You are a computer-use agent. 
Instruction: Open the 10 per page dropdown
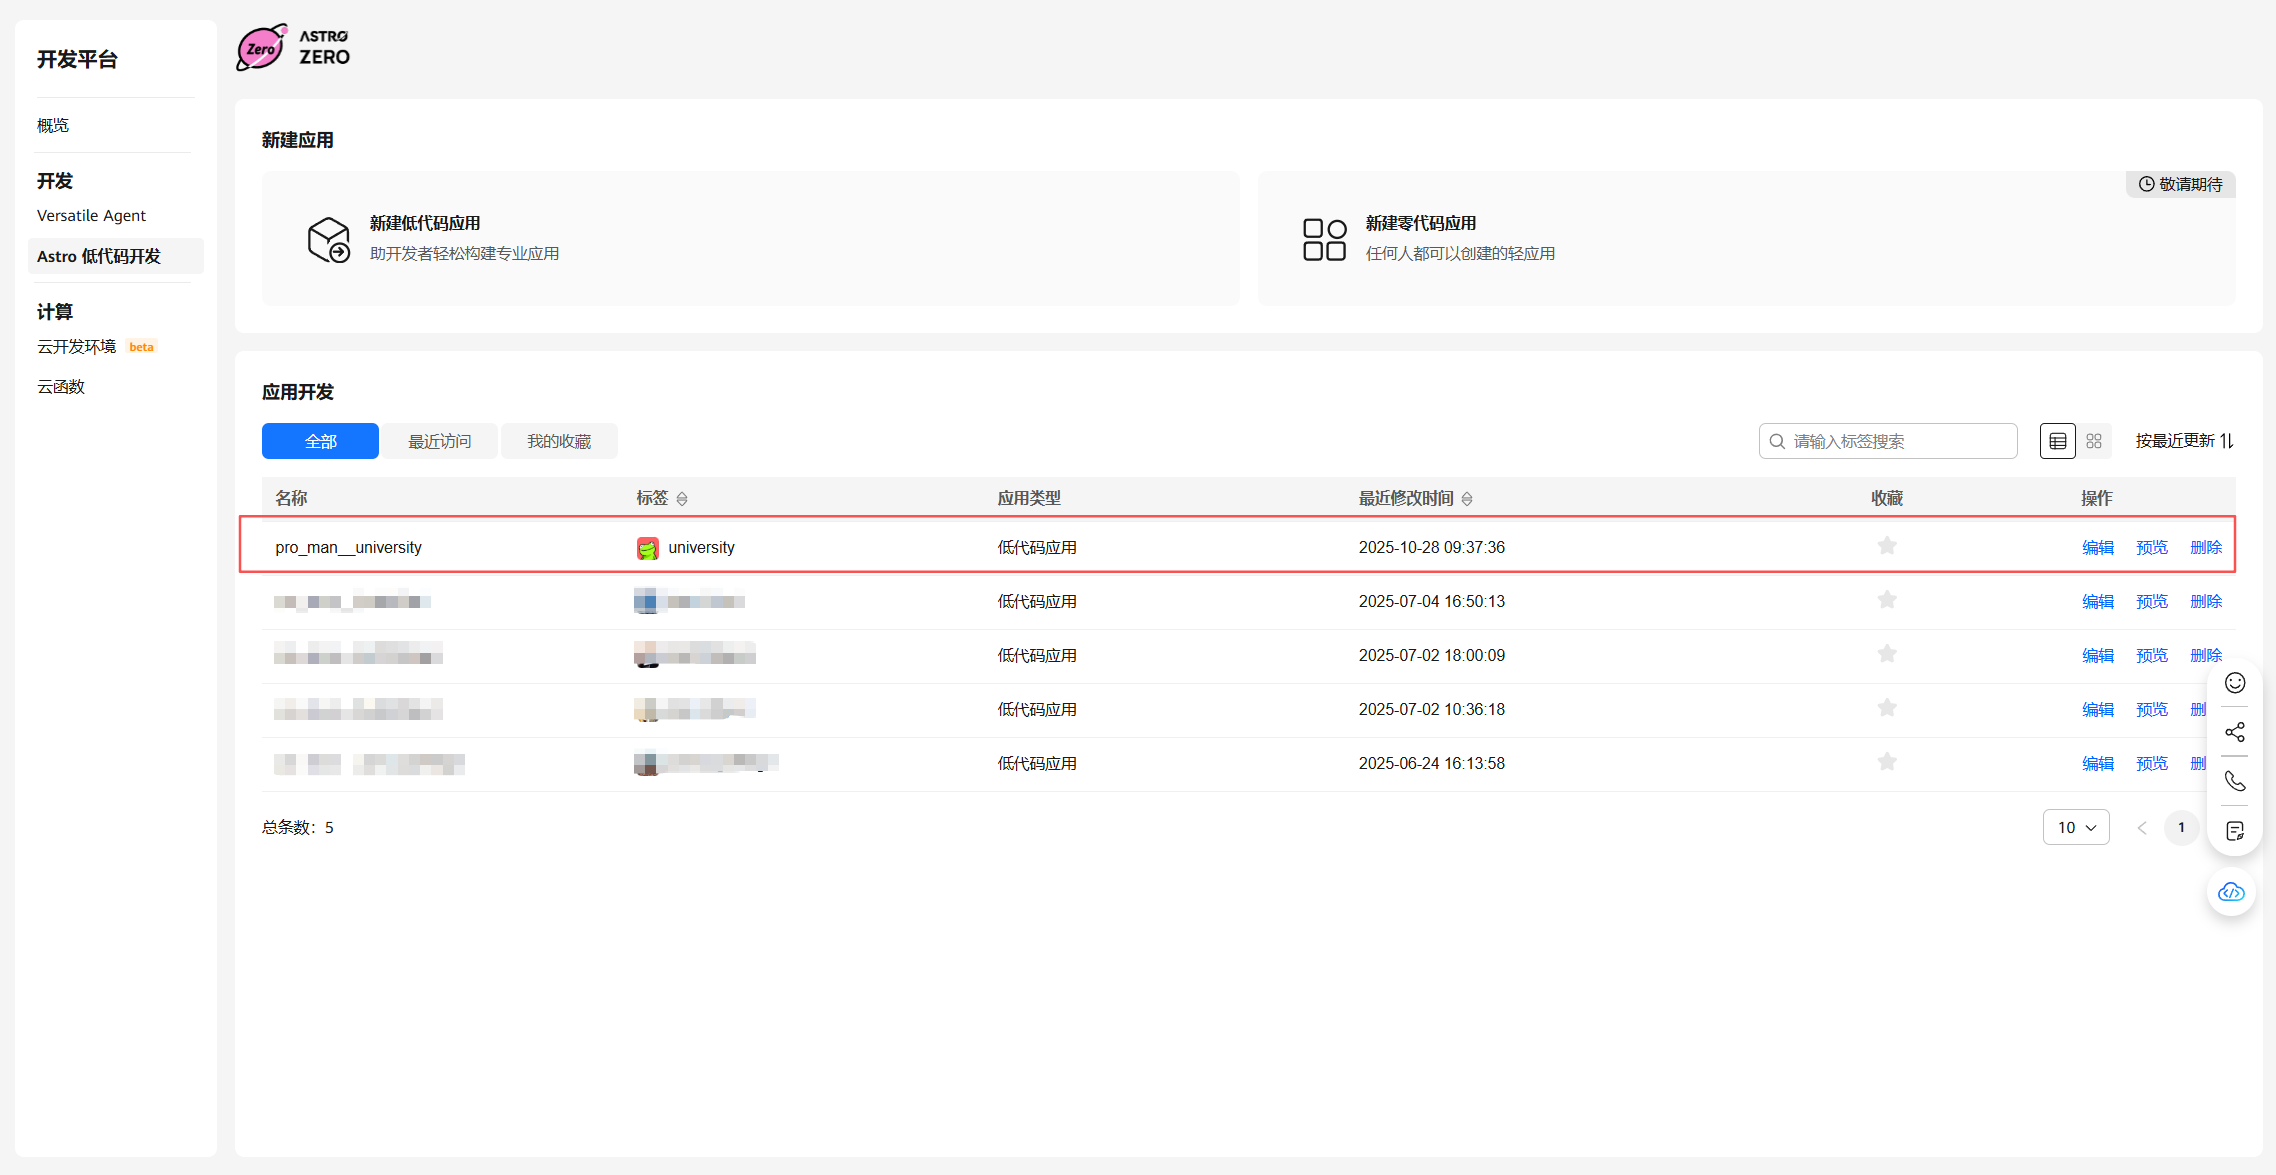[x=2076, y=827]
